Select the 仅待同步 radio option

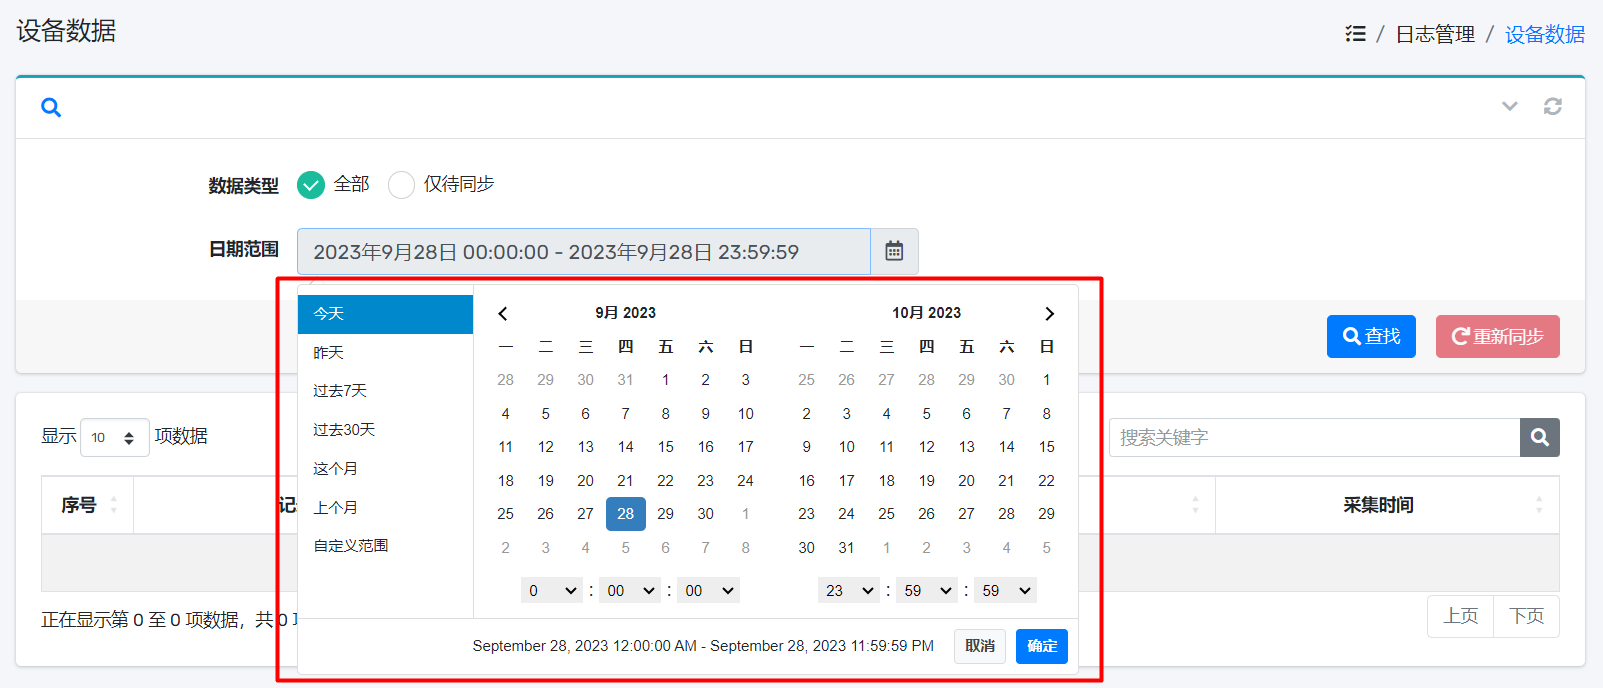[x=401, y=185]
